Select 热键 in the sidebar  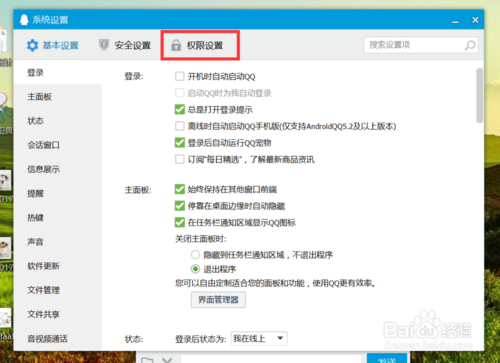point(58,218)
